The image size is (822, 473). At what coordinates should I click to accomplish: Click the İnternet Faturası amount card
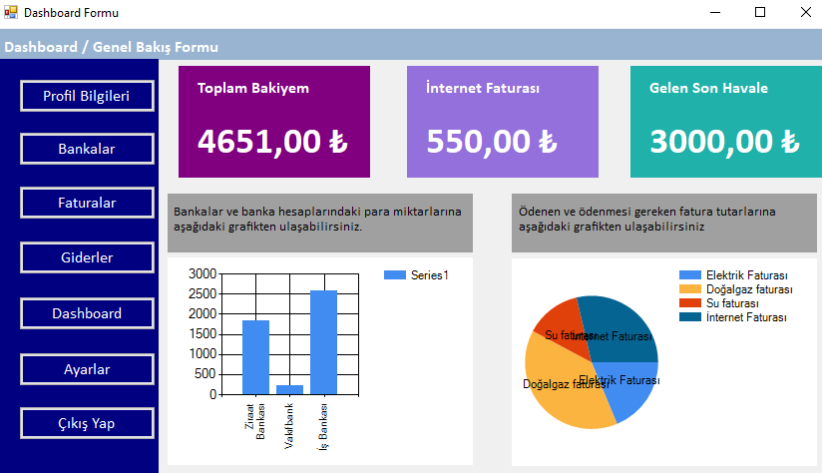coord(503,122)
